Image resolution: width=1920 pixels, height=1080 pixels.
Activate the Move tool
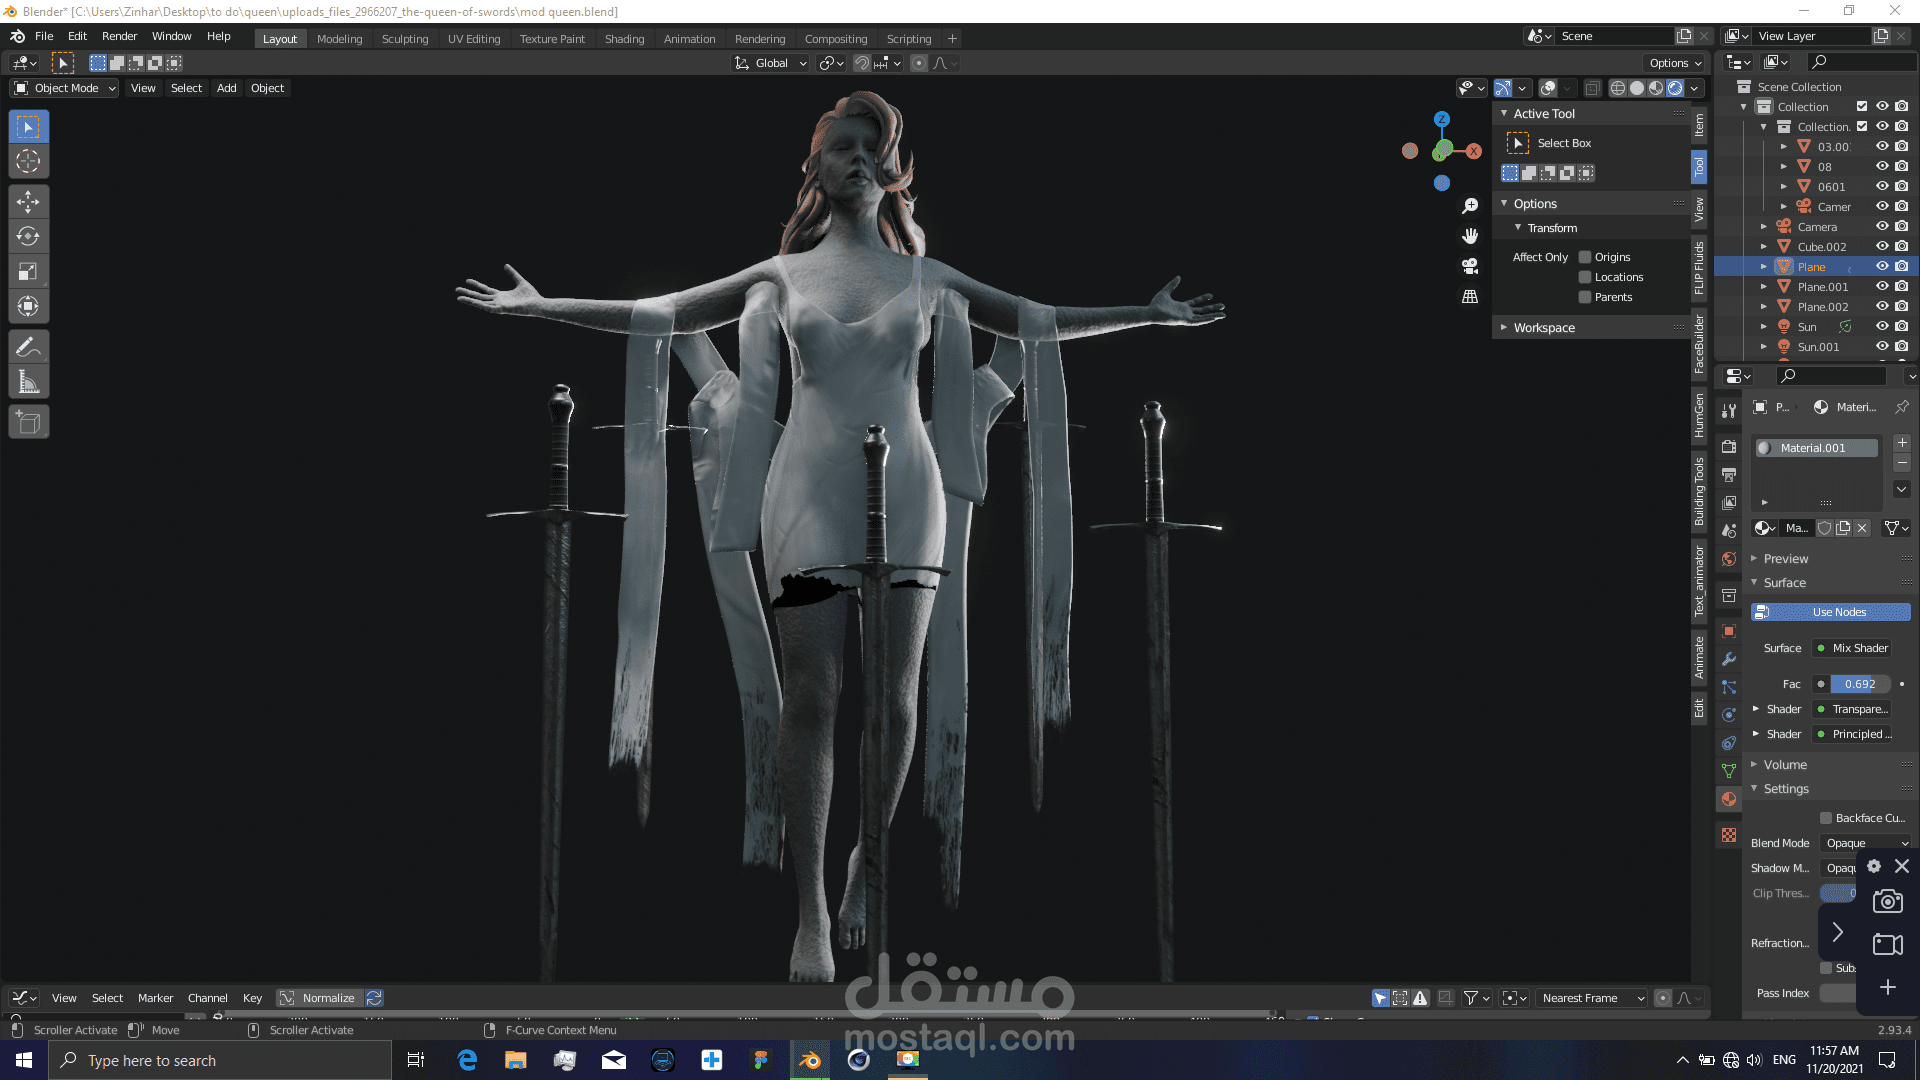tap(28, 202)
